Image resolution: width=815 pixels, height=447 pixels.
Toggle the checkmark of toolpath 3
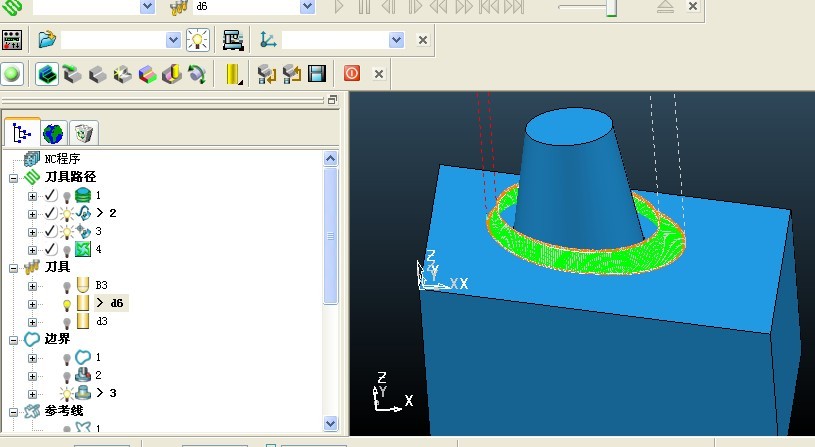[50, 231]
